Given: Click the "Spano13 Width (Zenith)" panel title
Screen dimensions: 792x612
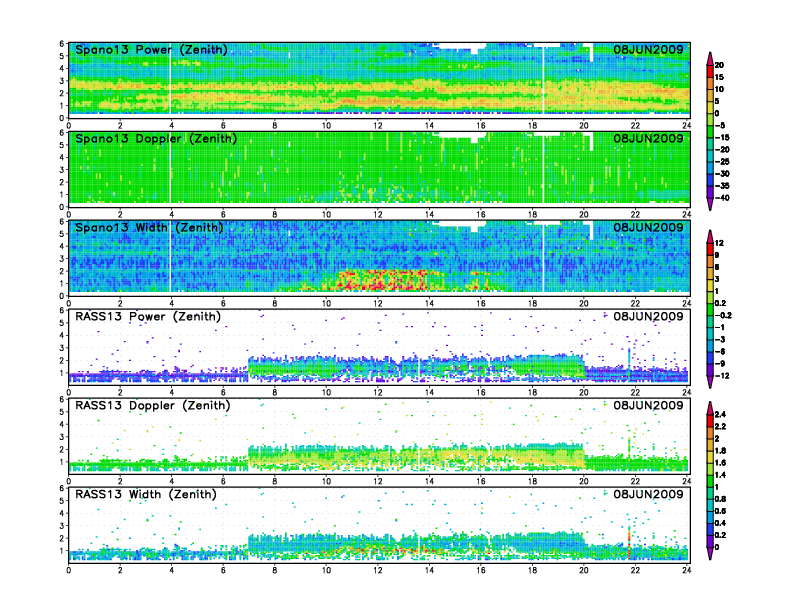Looking at the screenshot, I should click(149, 227).
